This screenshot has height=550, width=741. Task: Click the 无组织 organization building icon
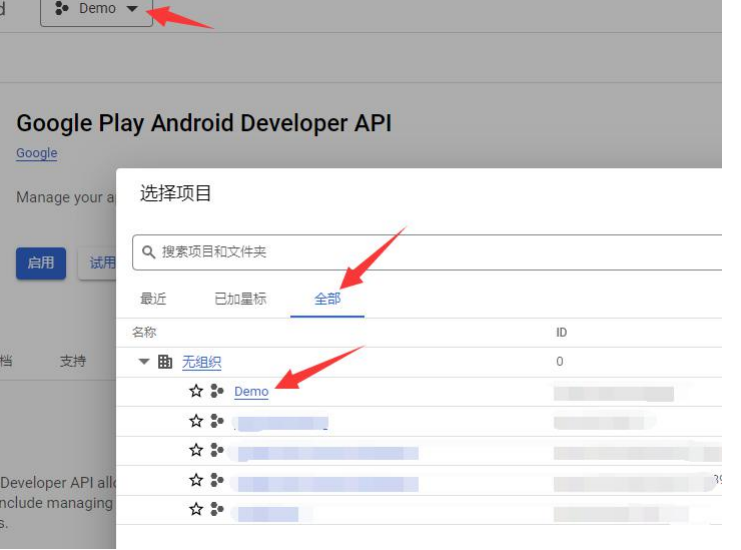click(x=165, y=362)
